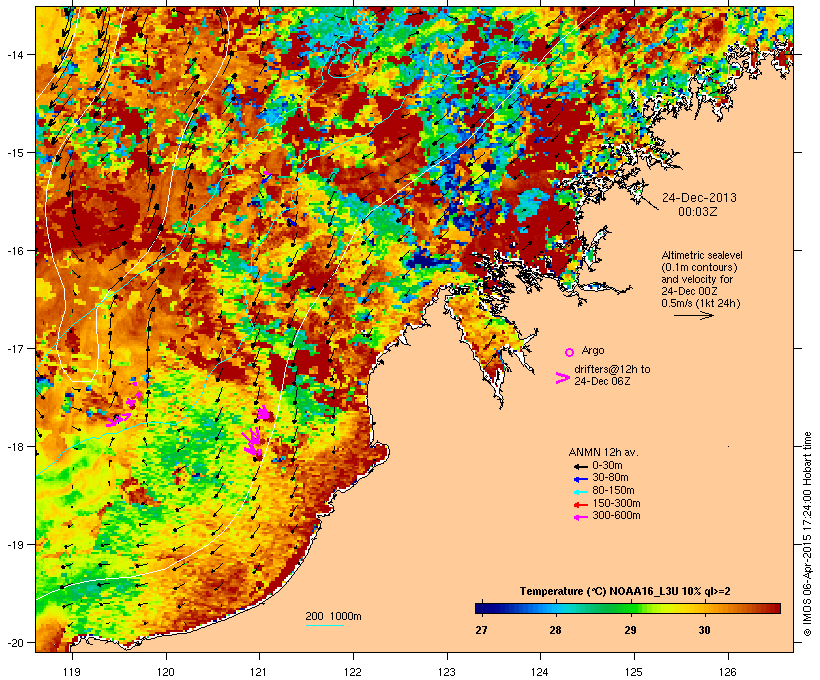Click the 121 longitude axis label

pos(259,672)
